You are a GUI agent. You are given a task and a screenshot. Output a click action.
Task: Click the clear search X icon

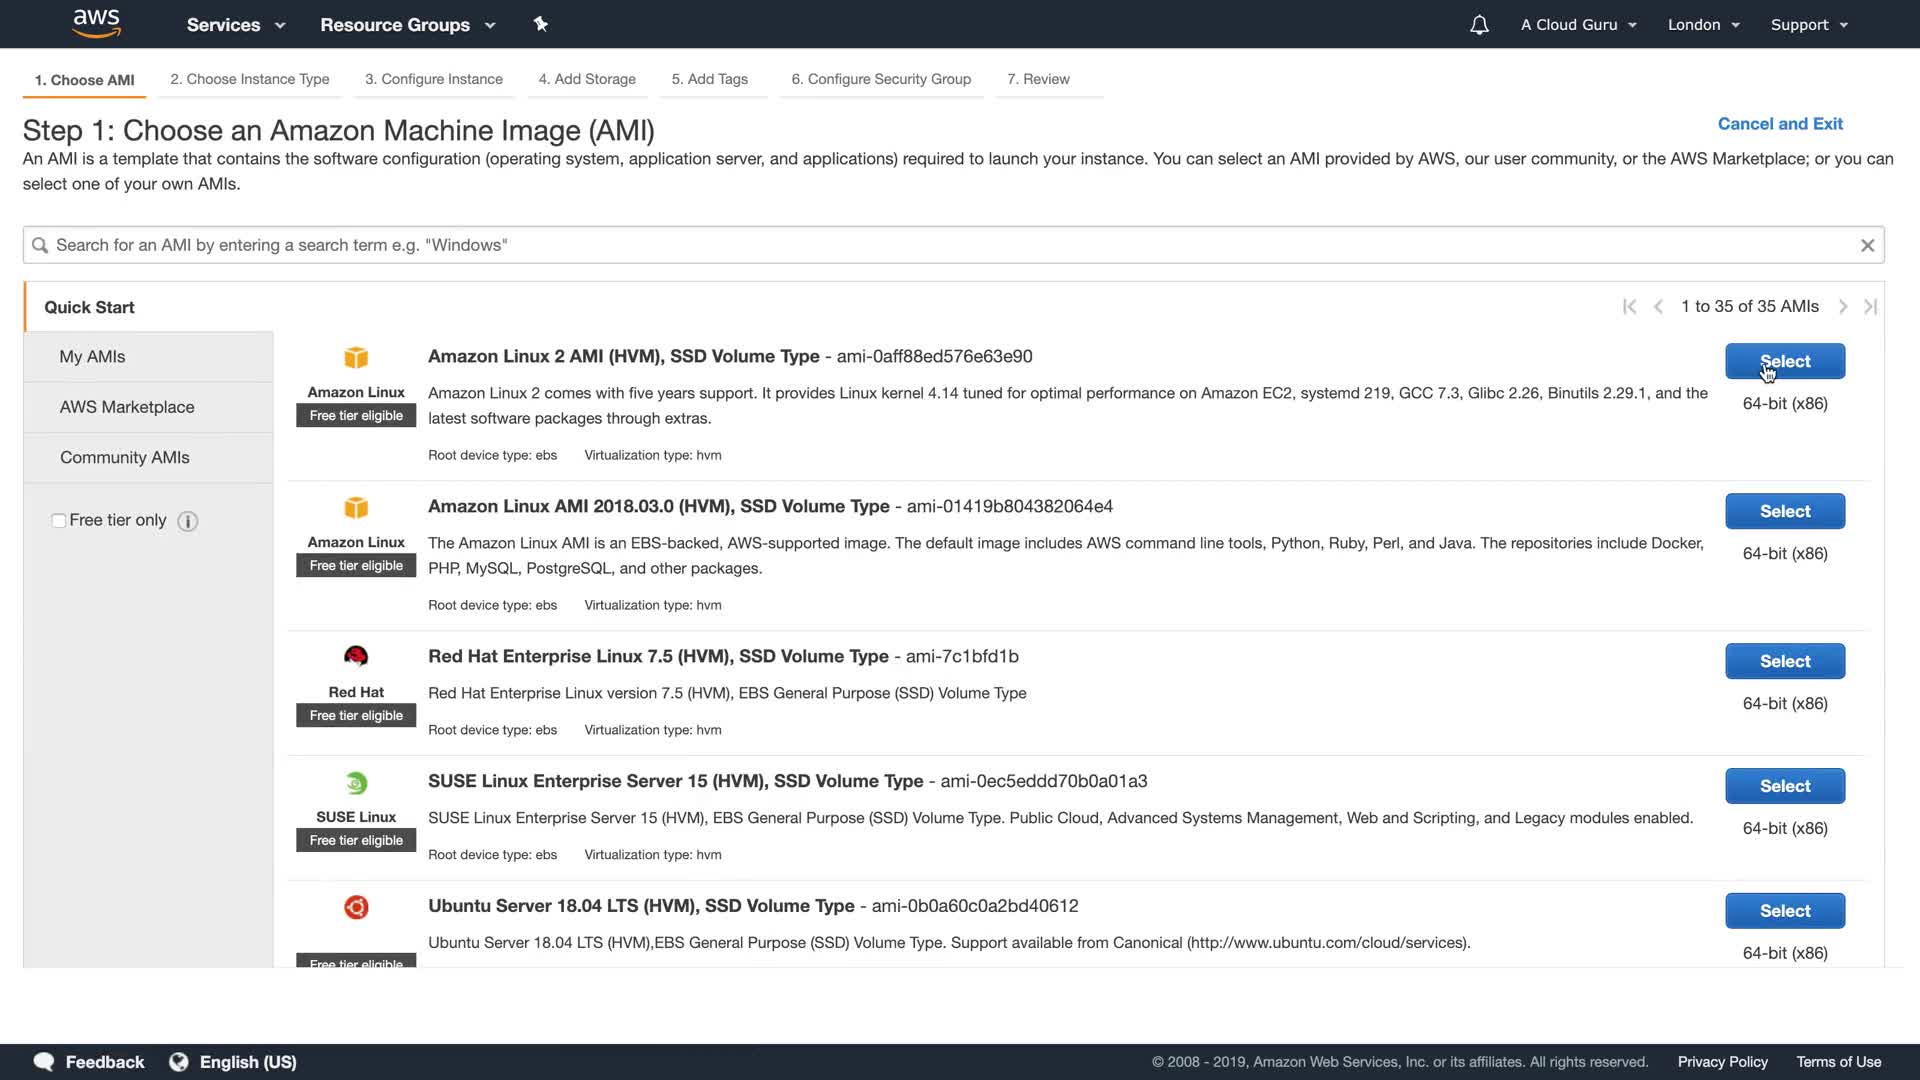point(1867,245)
